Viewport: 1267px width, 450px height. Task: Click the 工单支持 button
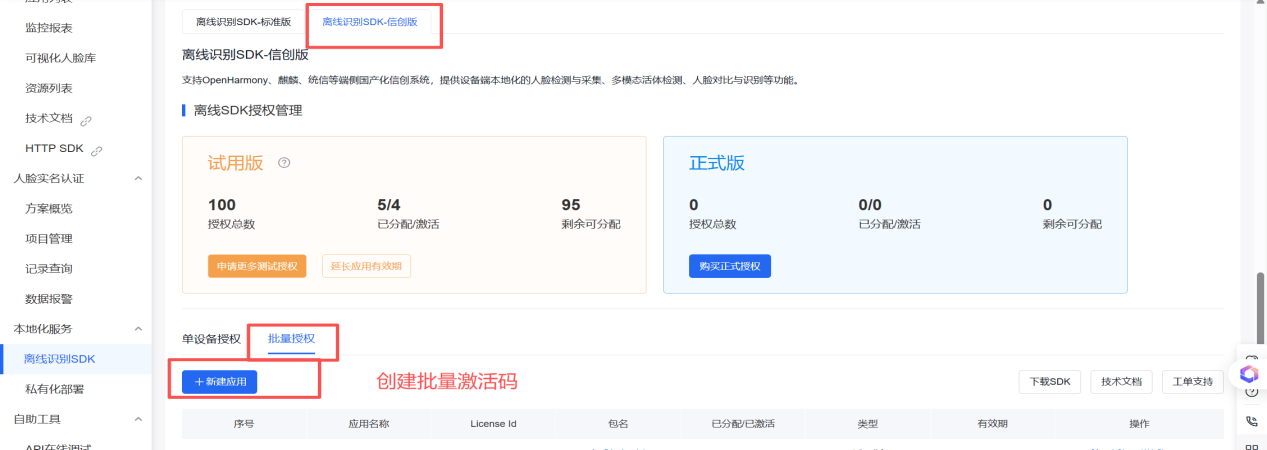click(x=1192, y=382)
